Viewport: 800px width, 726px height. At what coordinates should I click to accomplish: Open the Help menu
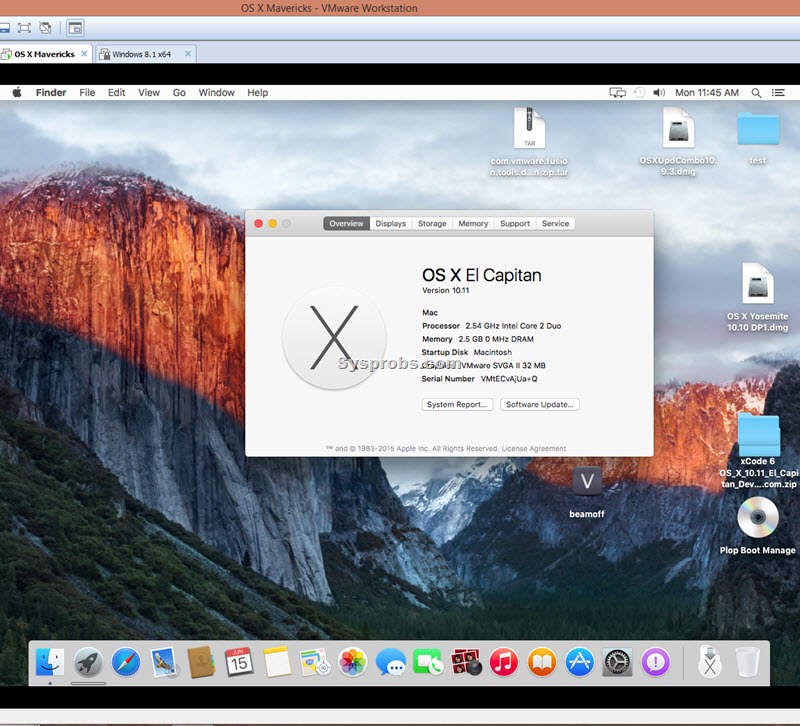click(257, 92)
